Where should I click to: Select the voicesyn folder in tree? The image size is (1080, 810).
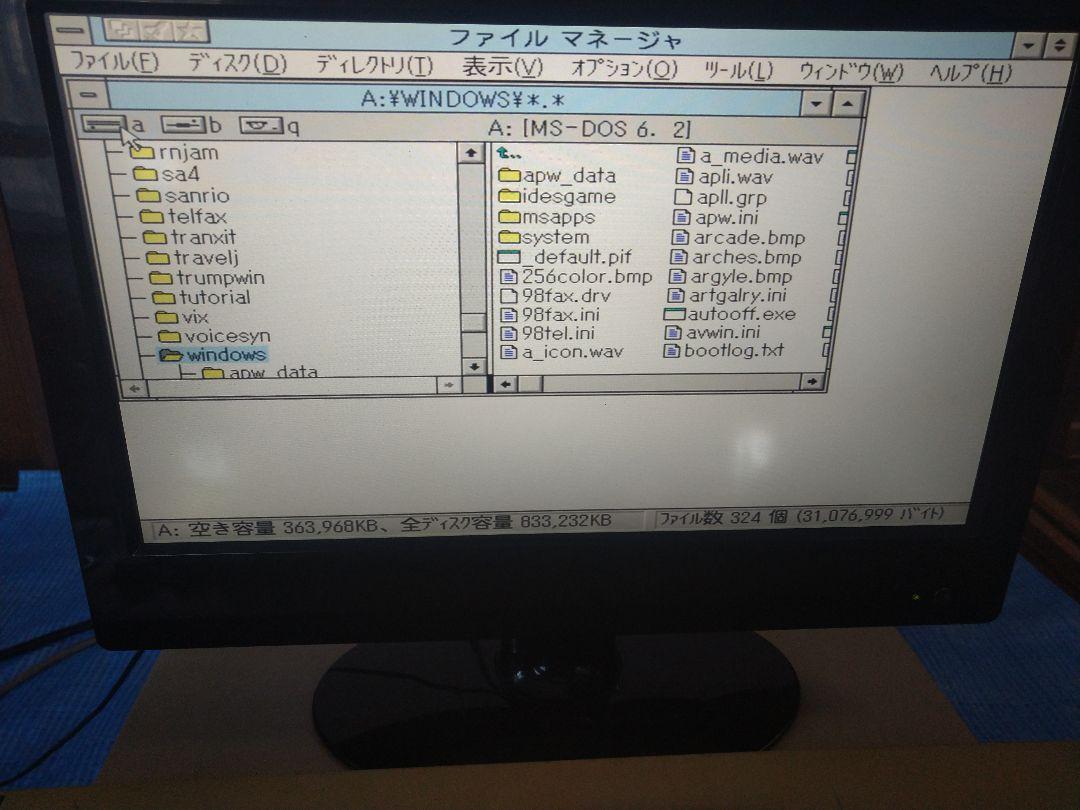point(215,336)
